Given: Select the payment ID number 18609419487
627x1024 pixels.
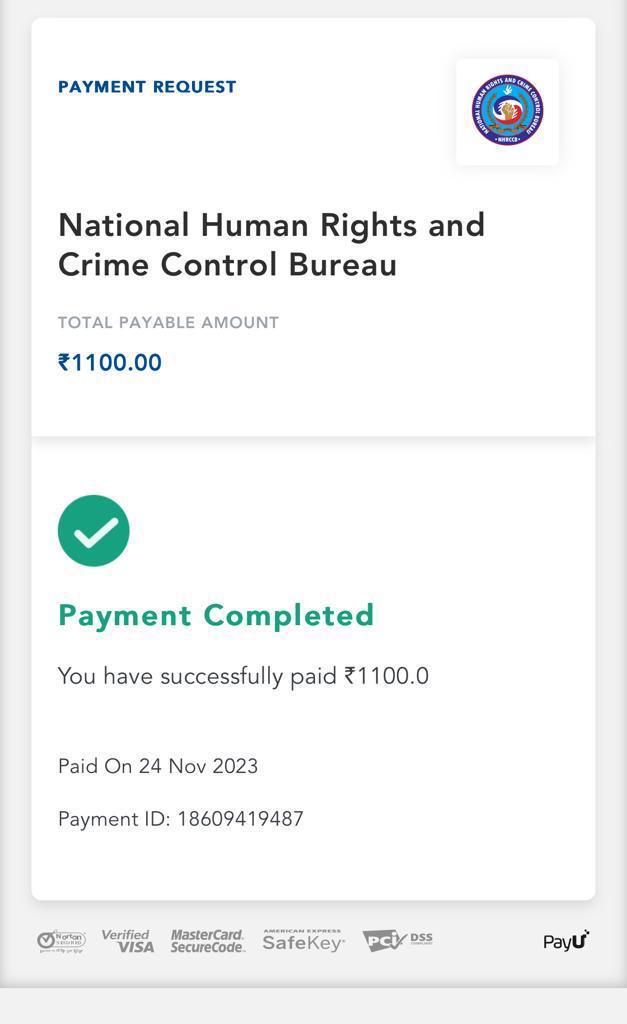Looking at the screenshot, I should [240, 819].
